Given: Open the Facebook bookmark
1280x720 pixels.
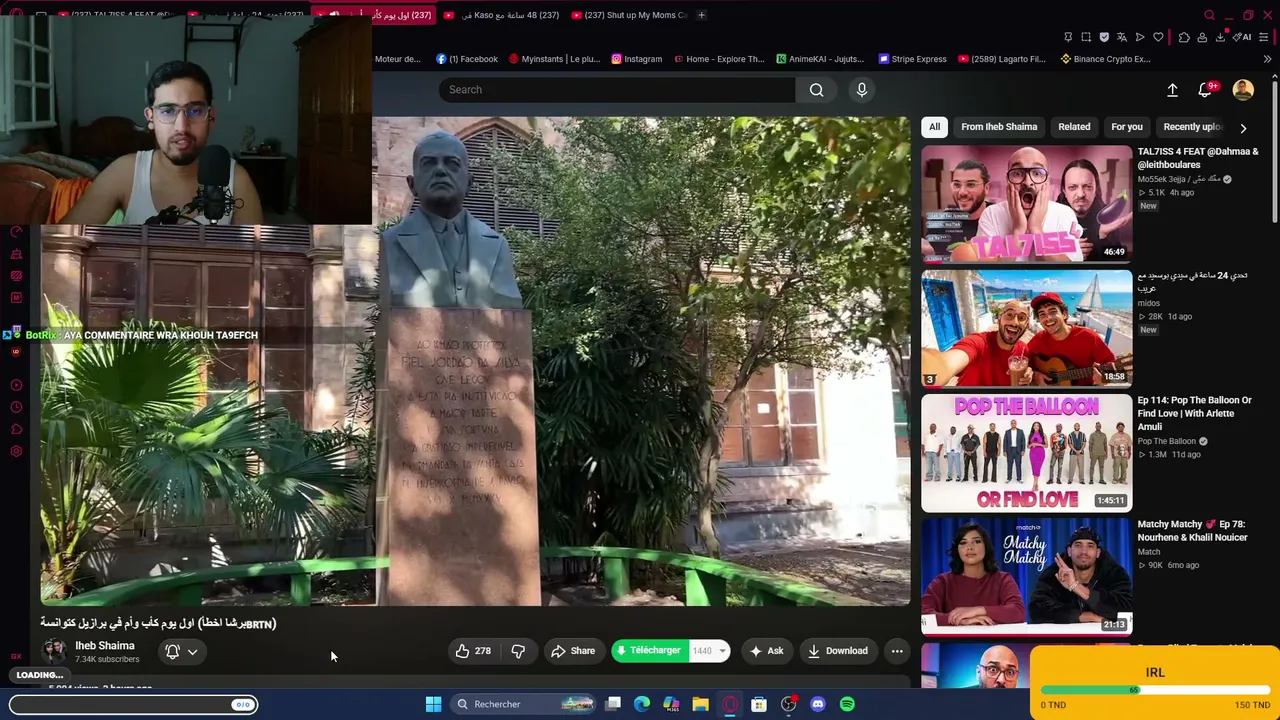Looking at the screenshot, I should [x=467, y=59].
